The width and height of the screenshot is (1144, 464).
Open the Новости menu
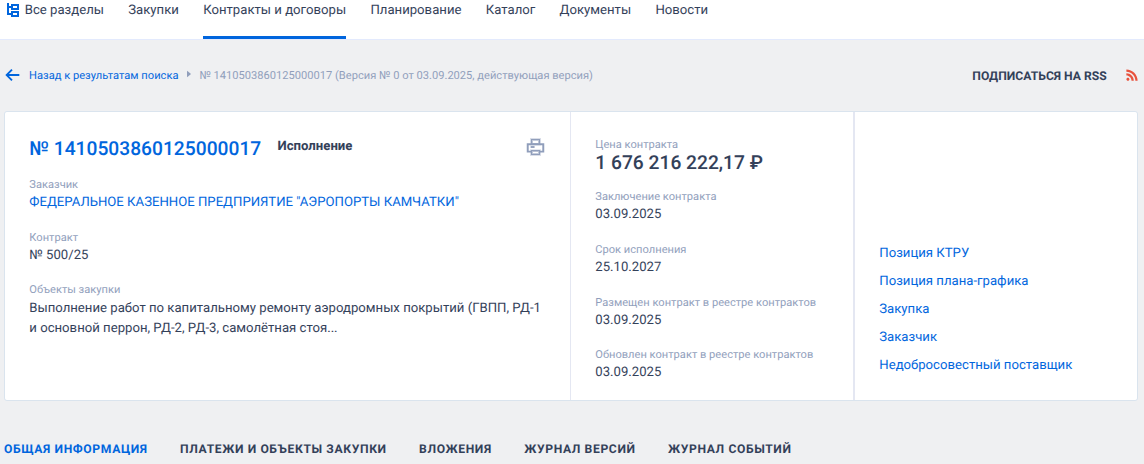point(681,10)
